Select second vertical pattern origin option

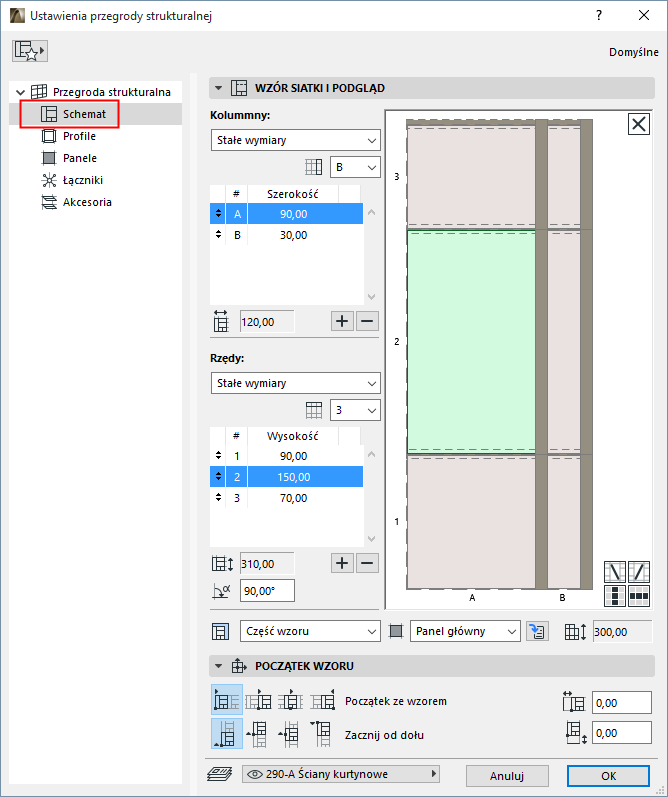(258, 734)
